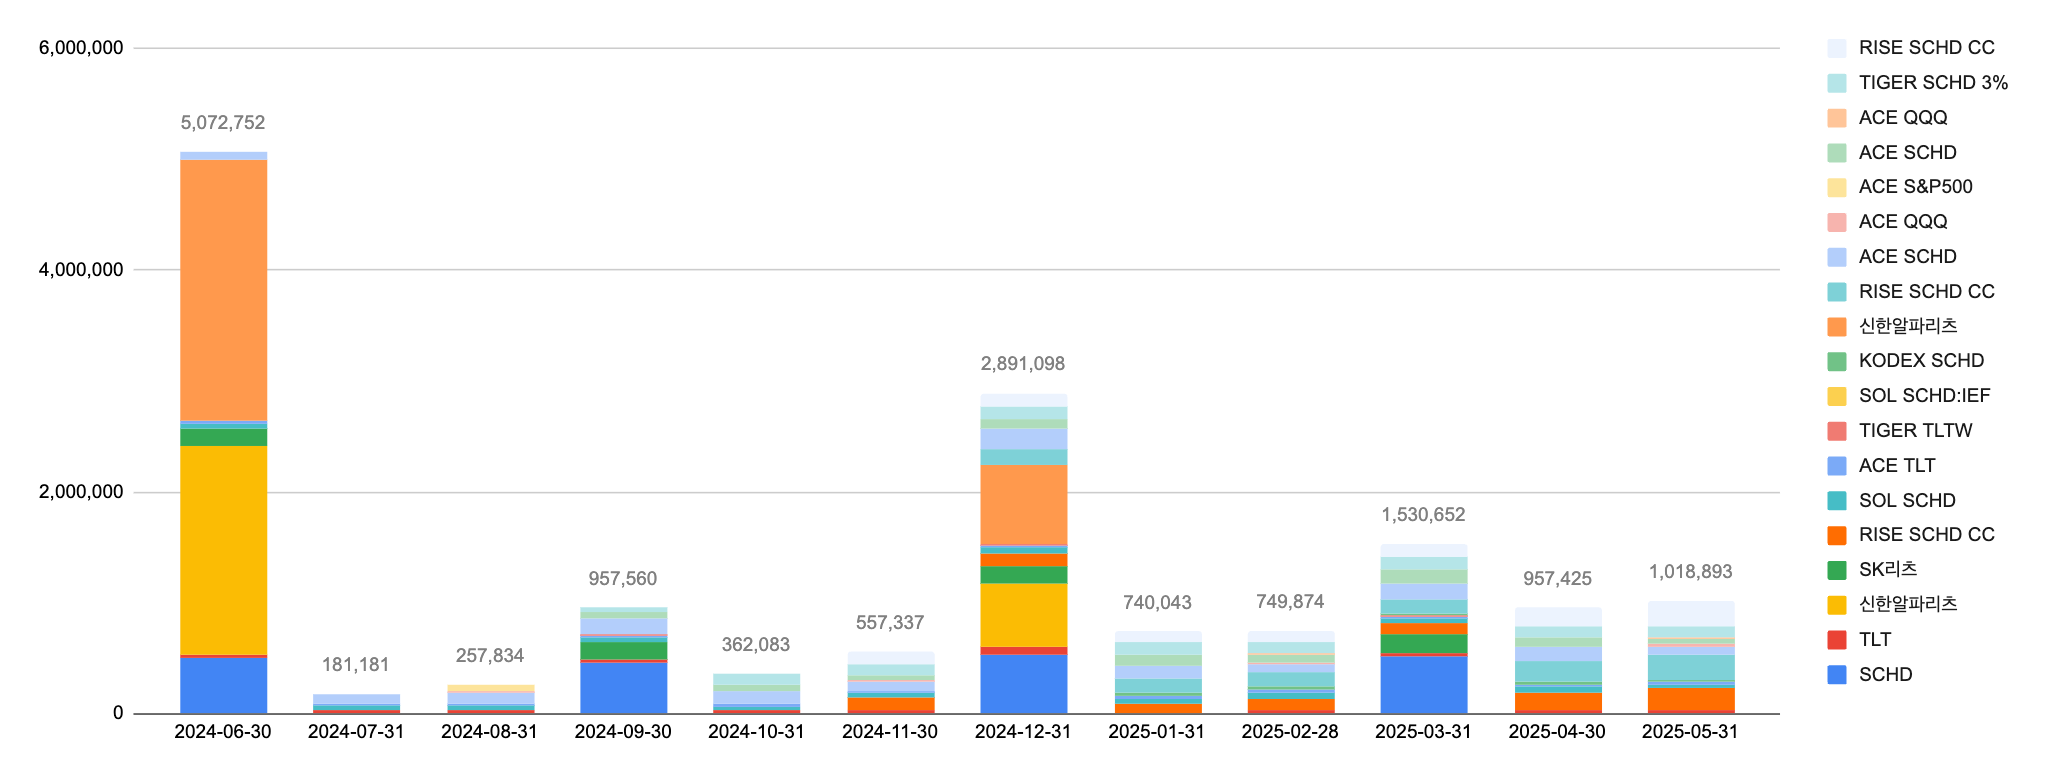Image resolution: width=2048 pixels, height=781 pixels.
Task: Click the 6,000,000 y-axis label
Action: [81, 48]
